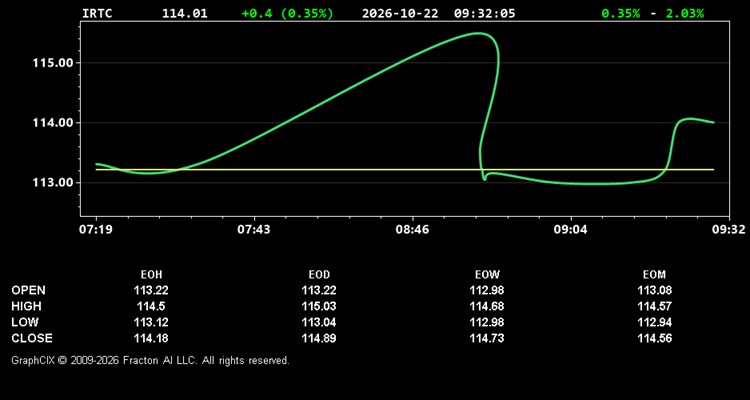
Task: Click the GraphCIX copyright notice
Action: [150, 360]
